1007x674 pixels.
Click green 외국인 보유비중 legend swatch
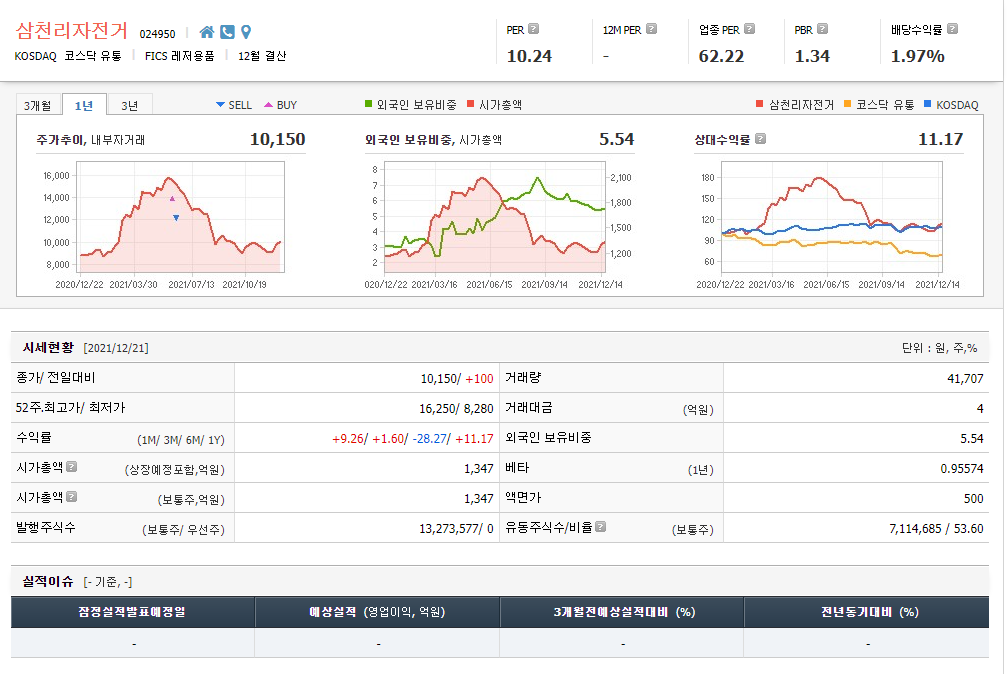pos(369,104)
